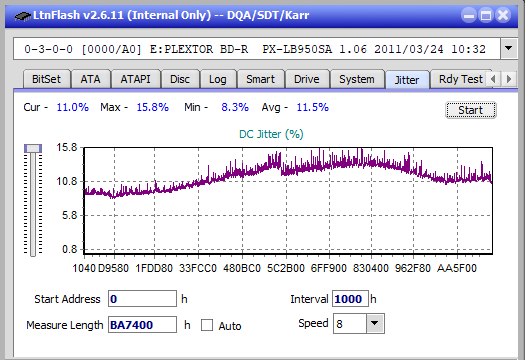Minimize the LtnFlash window

click(x=469, y=15)
